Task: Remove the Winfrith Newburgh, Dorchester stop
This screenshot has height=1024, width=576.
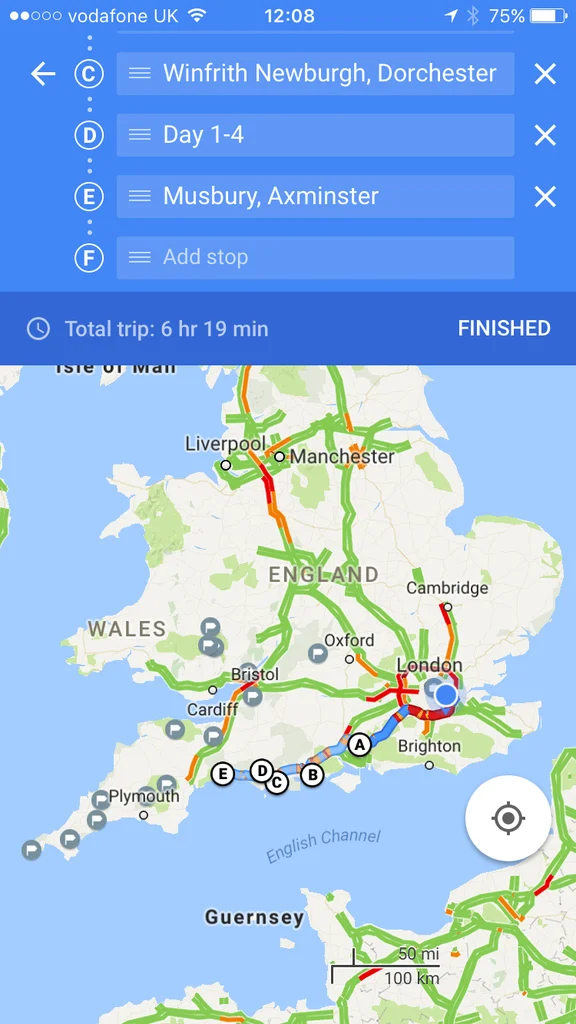Action: tap(545, 74)
